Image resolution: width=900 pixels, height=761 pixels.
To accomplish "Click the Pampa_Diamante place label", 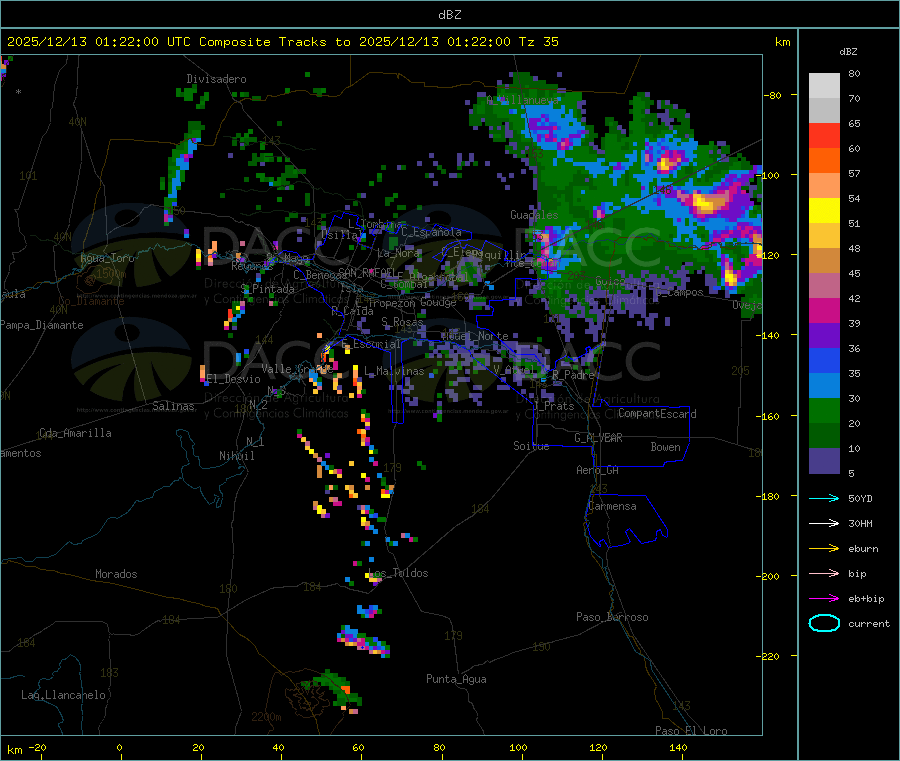I will (x=42, y=325).
